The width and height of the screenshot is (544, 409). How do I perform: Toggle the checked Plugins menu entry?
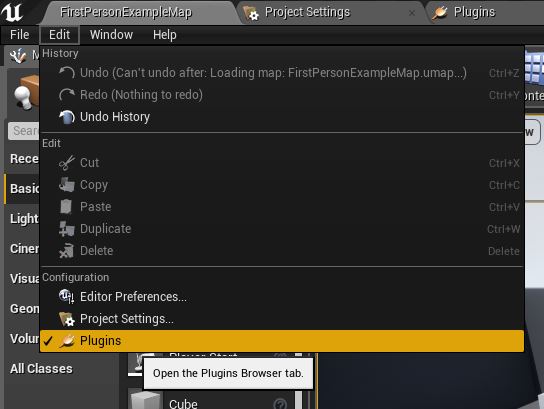[282, 341]
